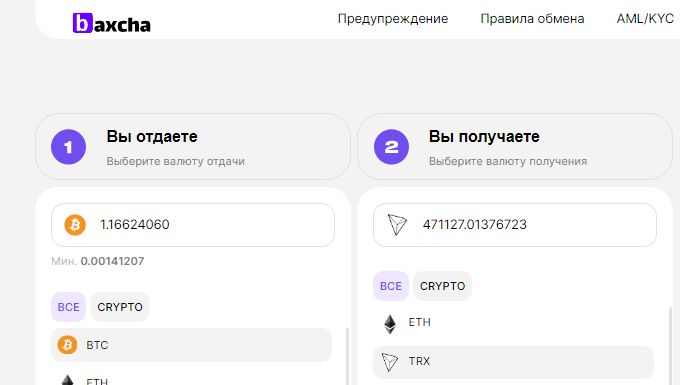The height and width of the screenshot is (385, 680).
Task: Select the ВСЕ filter under Вы получаете
Action: (x=391, y=286)
